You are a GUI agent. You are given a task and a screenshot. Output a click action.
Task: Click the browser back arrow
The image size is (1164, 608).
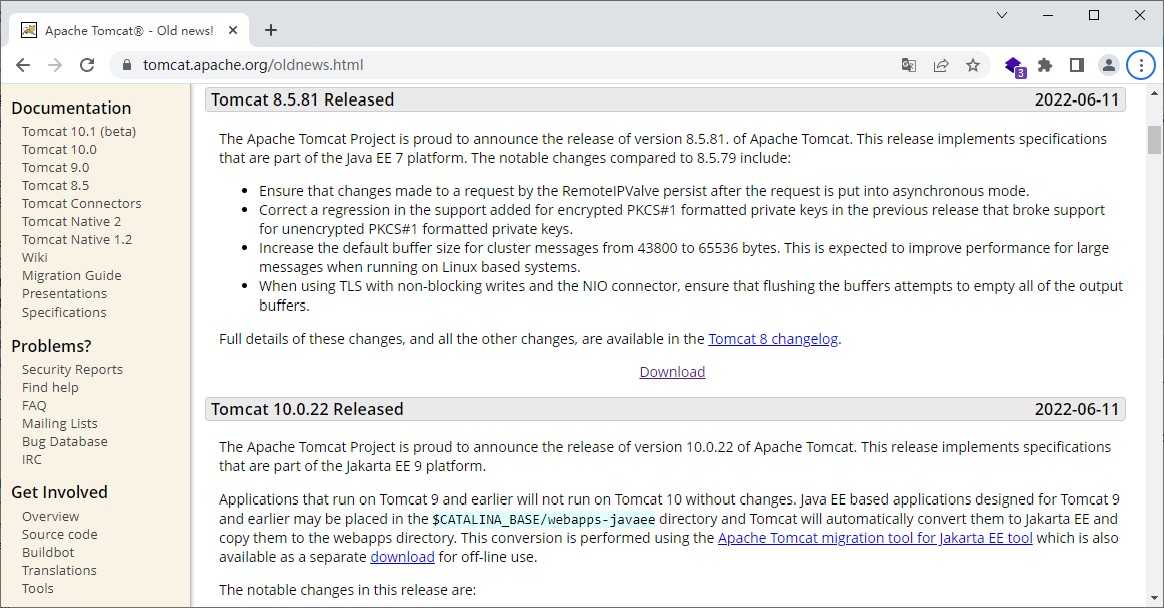click(x=23, y=65)
